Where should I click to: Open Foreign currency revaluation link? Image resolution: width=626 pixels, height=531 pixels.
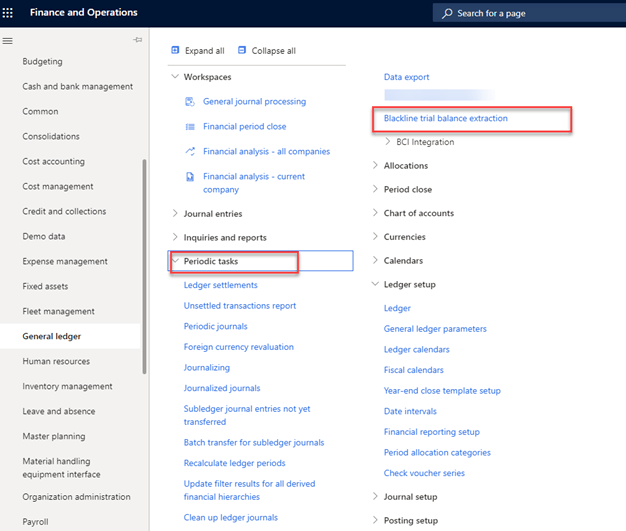pyautogui.click(x=238, y=347)
